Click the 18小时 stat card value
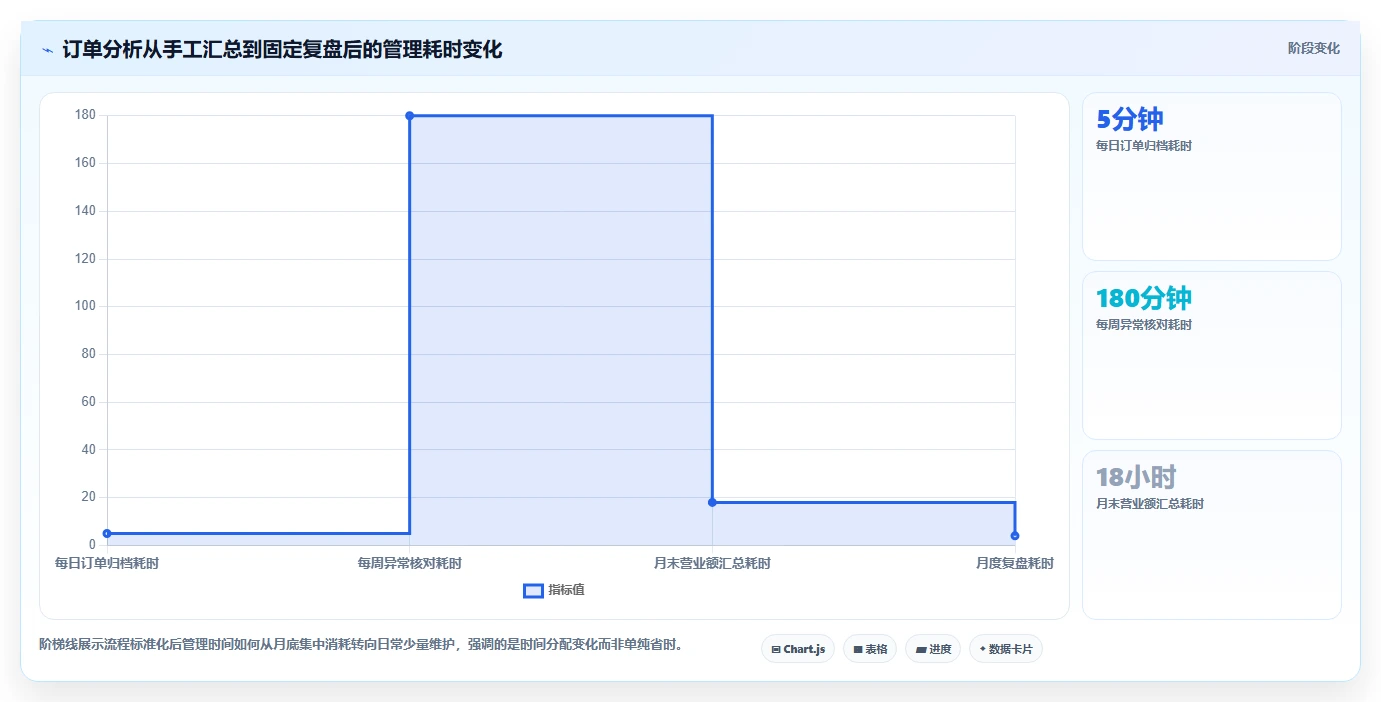This screenshot has height=702, width=1381. coord(1136,477)
